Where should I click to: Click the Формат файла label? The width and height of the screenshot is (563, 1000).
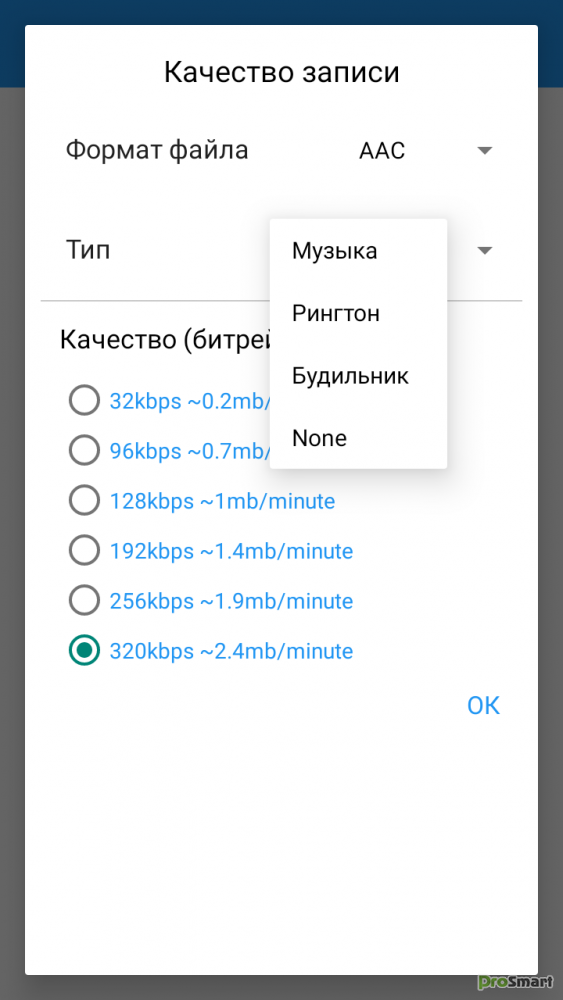coord(157,151)
